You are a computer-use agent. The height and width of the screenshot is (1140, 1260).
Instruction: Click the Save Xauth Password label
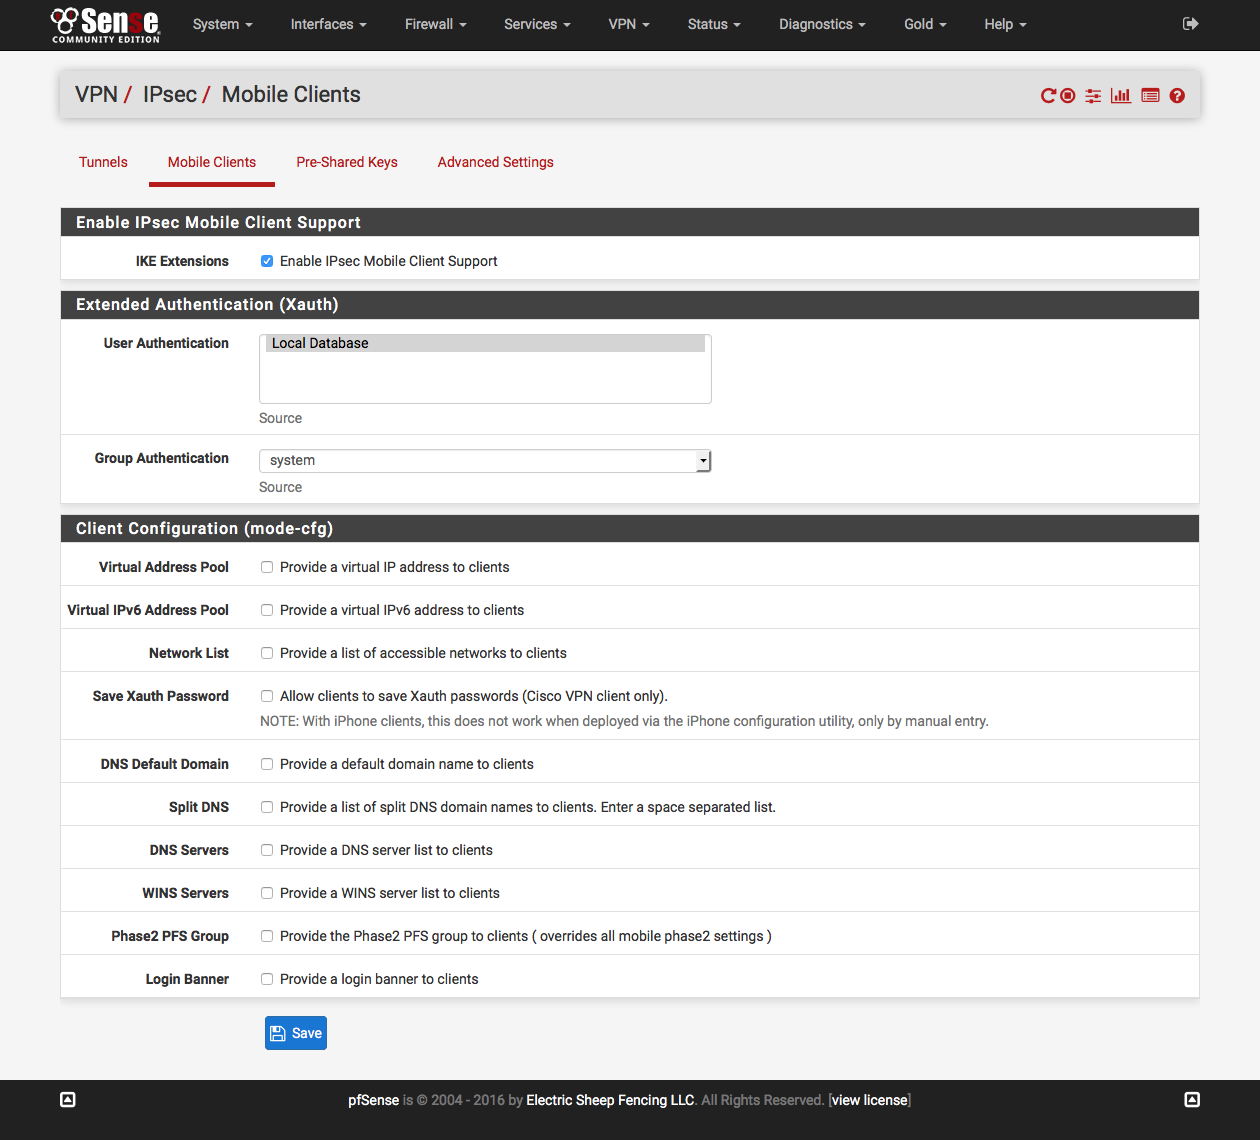[161, 696]
